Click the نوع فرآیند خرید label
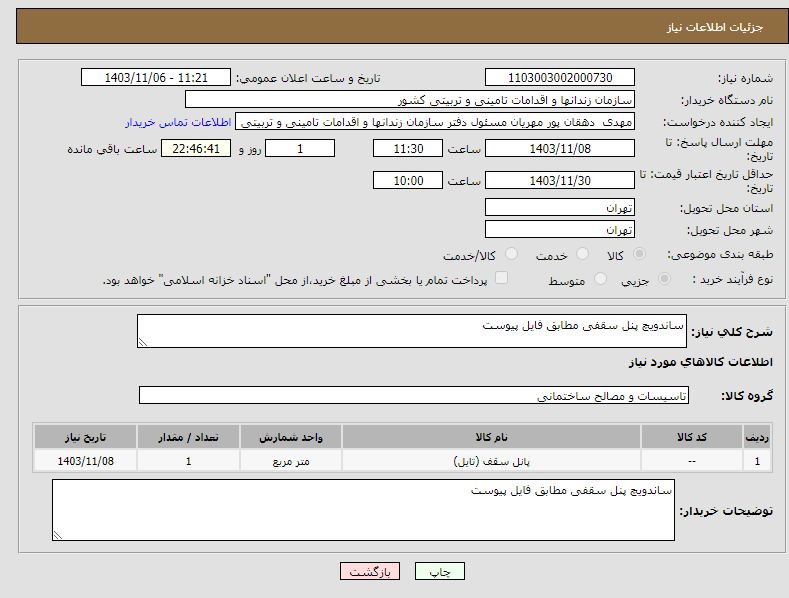 [732, 279]
